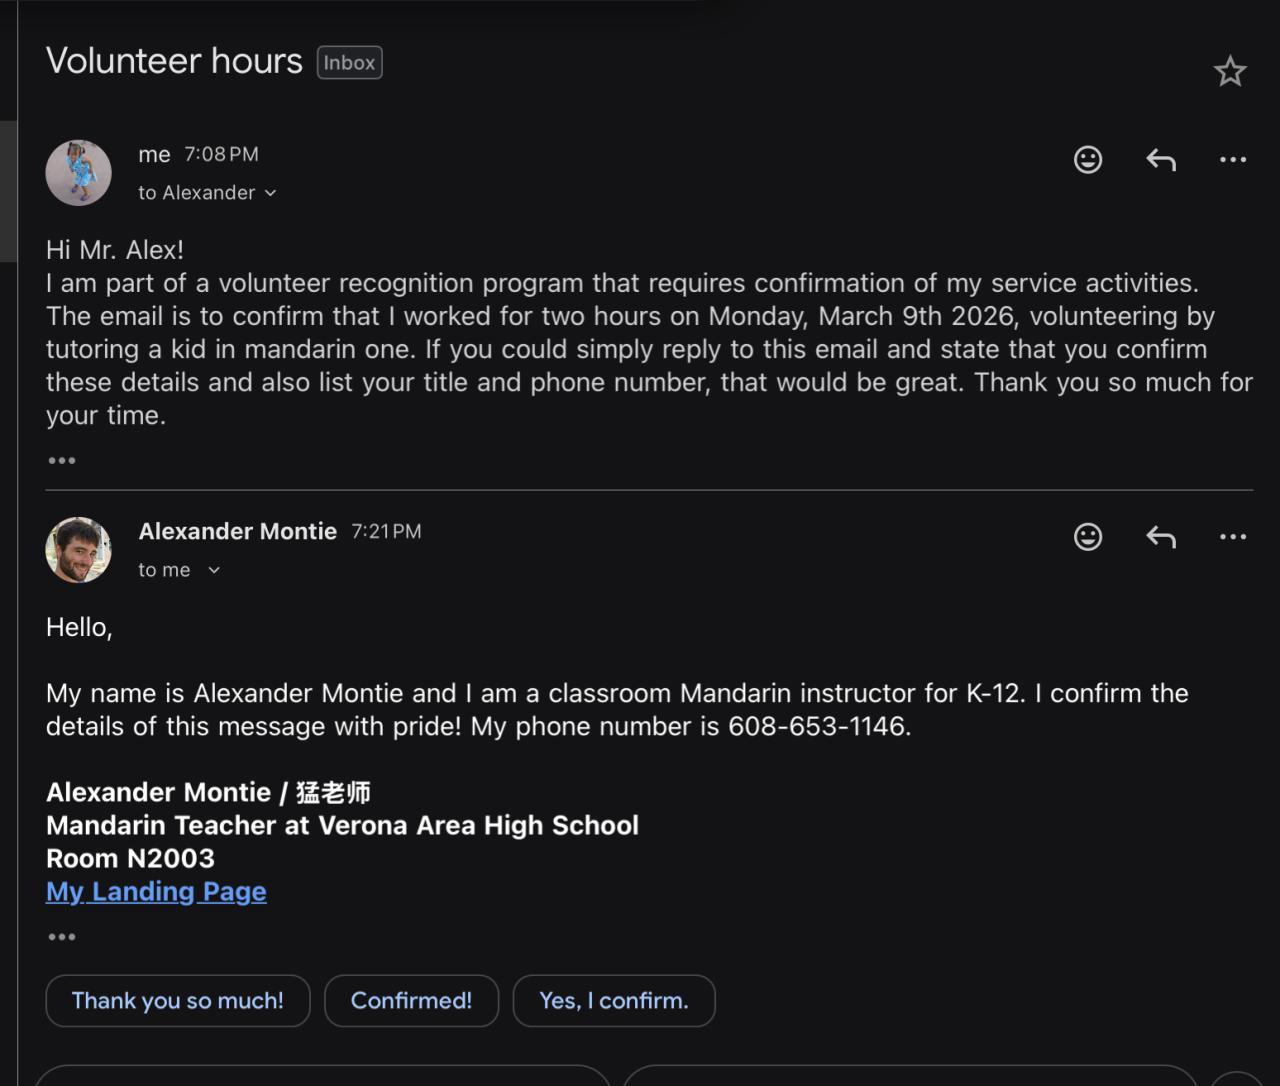Viewport: 1280px width, 1086px height.
Task: Open the "My Landing Page" link
Action: (156, 891)
